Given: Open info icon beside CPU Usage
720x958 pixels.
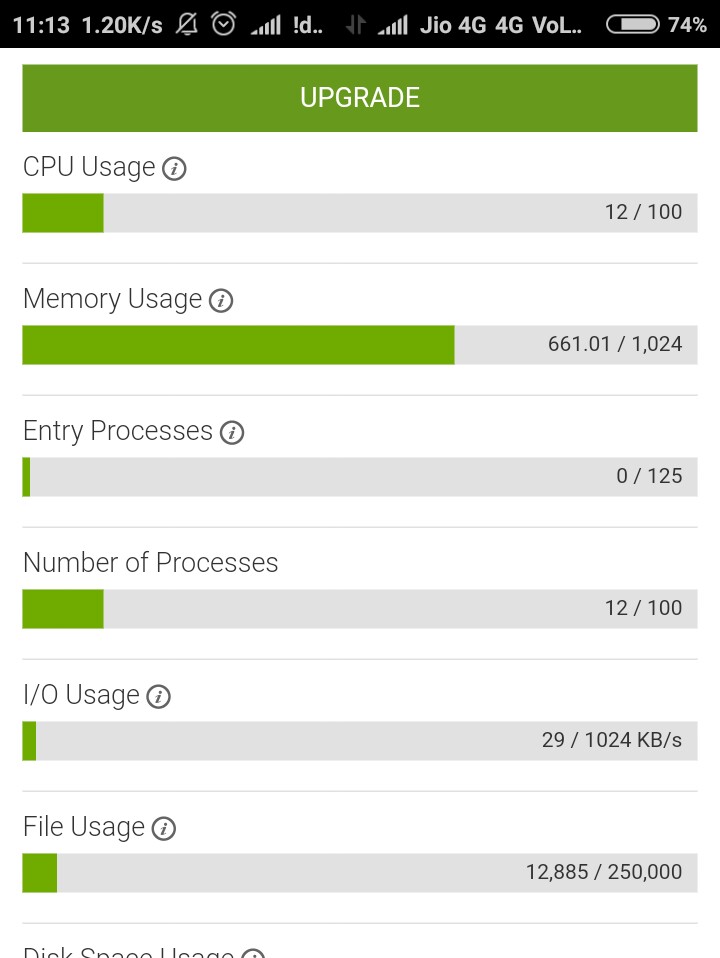Looking at the screenshot, I should tap(174, 169).
